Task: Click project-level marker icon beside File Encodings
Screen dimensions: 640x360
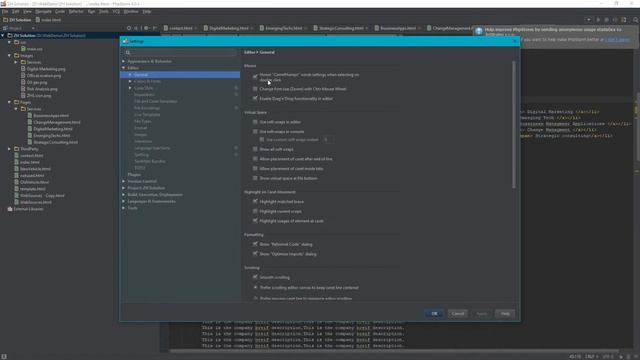Action: click(236, 108)
